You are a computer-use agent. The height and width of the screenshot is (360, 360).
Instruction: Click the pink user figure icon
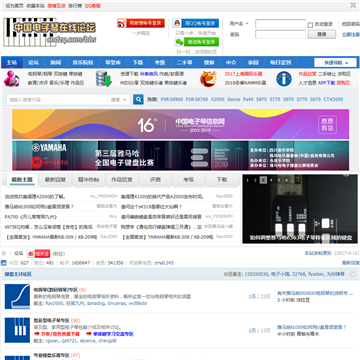[x=11, y=79]
